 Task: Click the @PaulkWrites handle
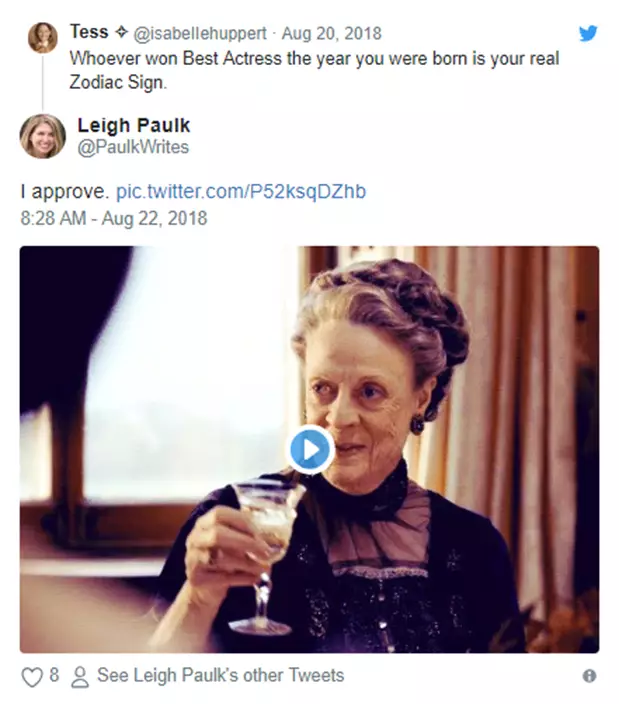tap(133, 147)
